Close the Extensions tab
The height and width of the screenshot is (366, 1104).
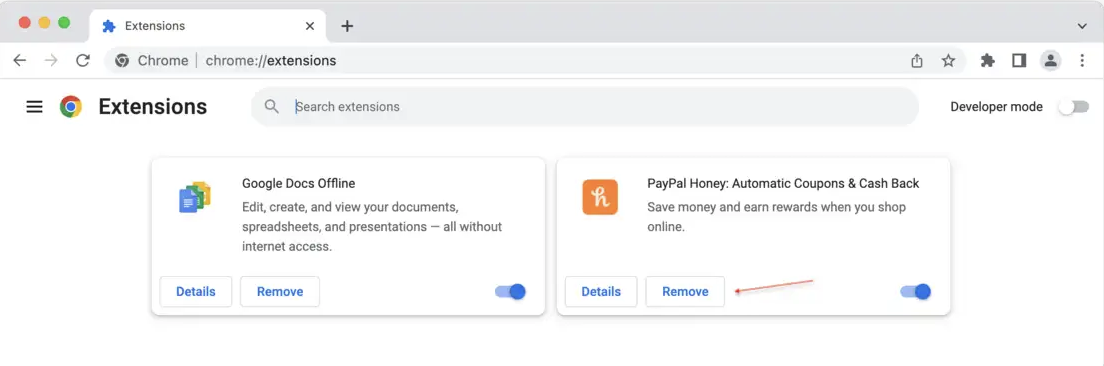point(310,26)
